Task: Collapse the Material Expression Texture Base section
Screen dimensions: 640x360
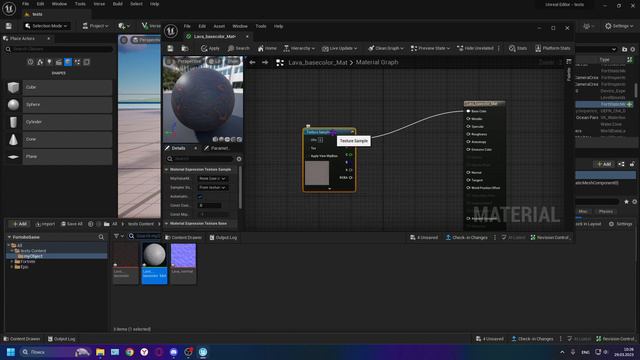Action: 167,224
